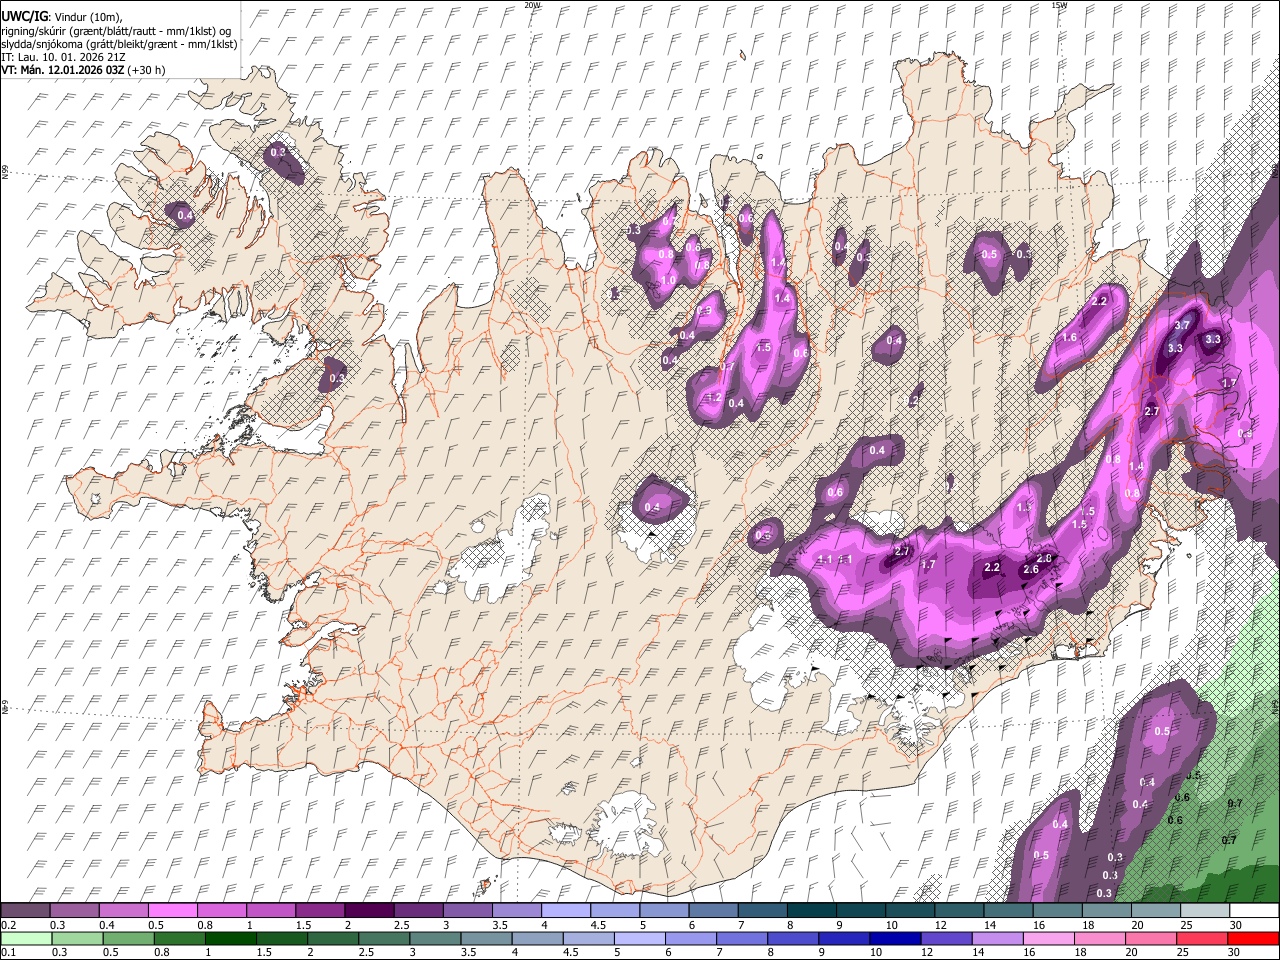Select the bright red 30 swatch, bottom legend row
1280x960 pixels.
[x=1252, y=938]
